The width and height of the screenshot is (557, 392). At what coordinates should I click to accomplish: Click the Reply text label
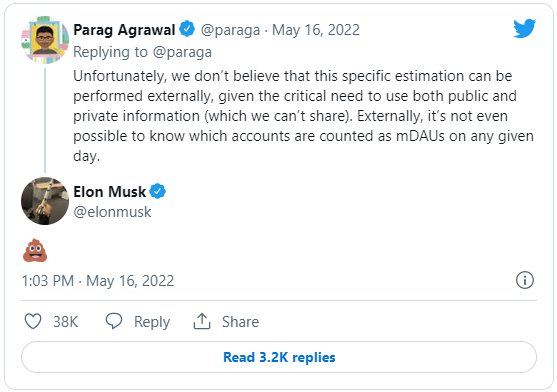(152, 322)
